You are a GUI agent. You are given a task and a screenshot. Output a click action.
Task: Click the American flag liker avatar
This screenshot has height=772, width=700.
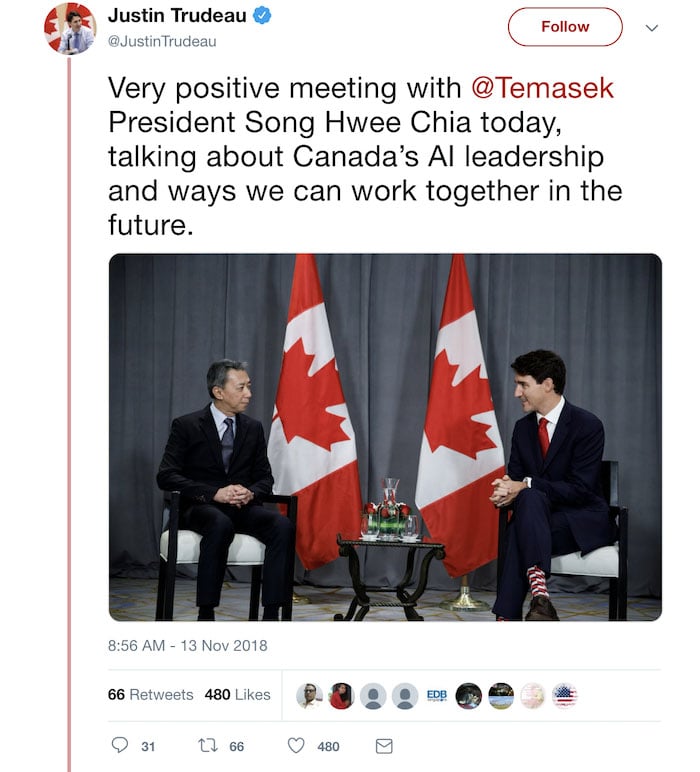(565, 695)
